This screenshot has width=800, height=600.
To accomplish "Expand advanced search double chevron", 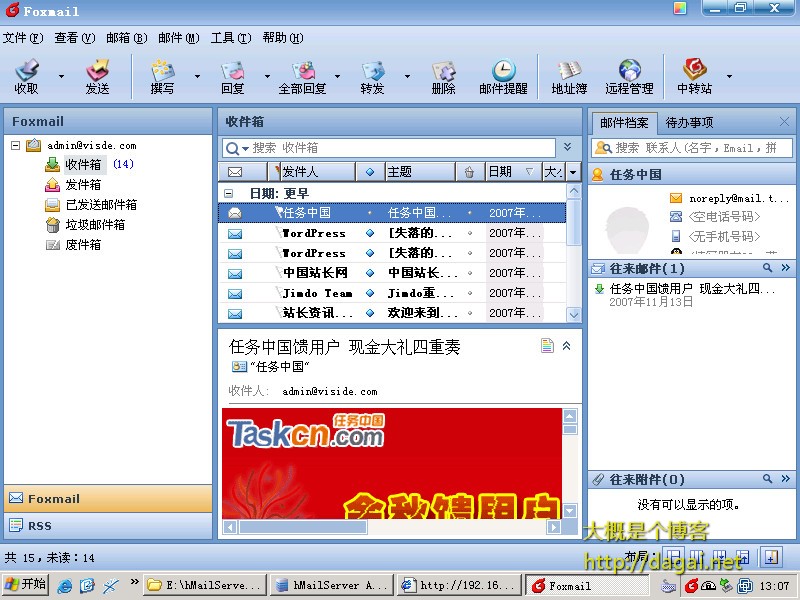I will click(567, 147).
